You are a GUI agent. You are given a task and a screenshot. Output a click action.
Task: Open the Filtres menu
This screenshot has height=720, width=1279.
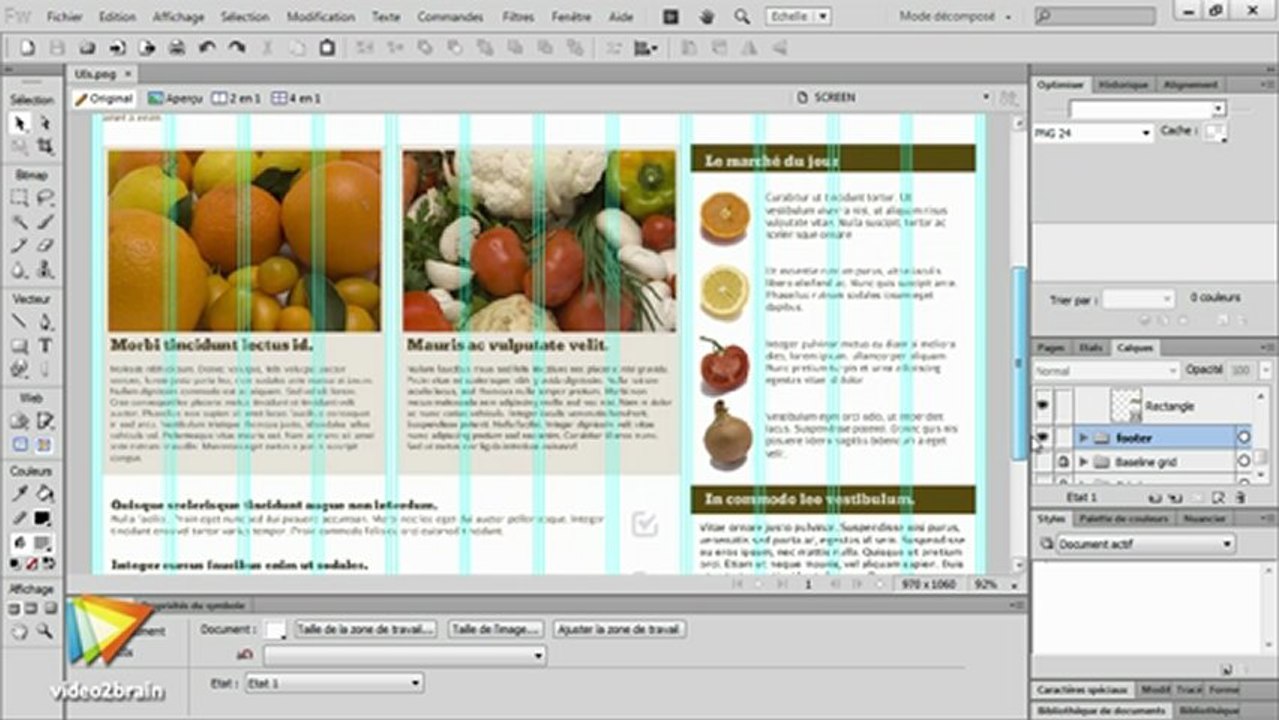click(518, 17)
